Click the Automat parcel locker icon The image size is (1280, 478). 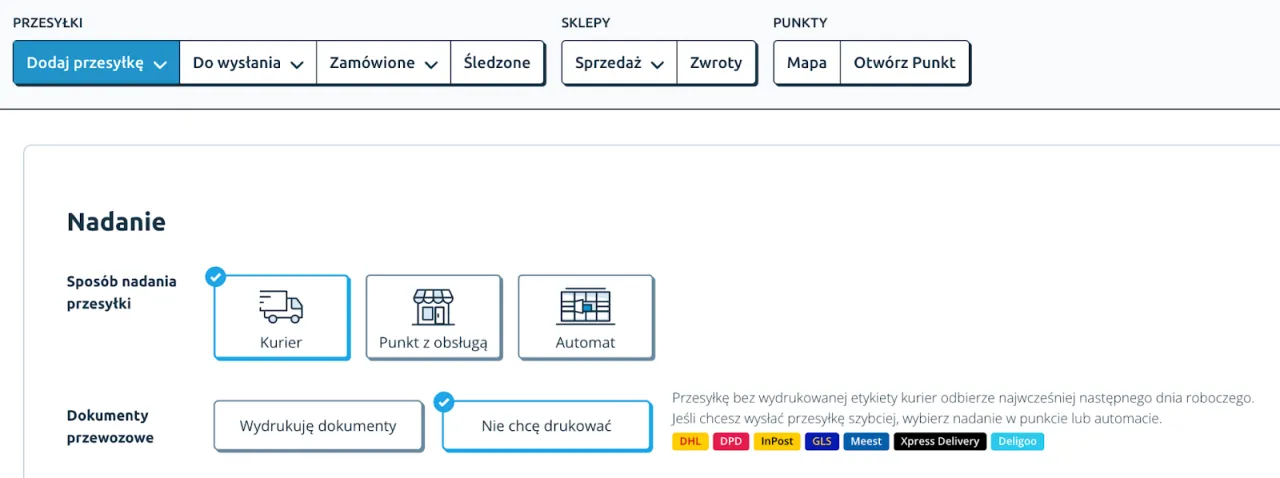coord(585,306)
